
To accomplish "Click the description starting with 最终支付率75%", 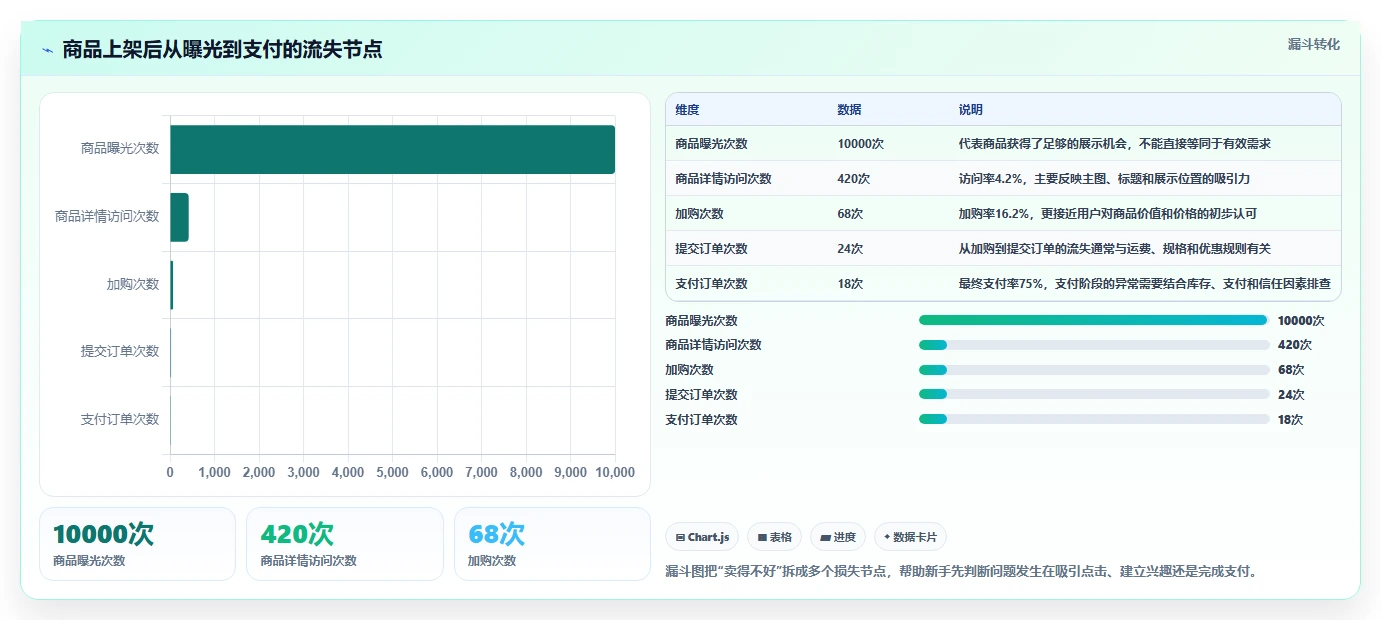I will 1144,284.
